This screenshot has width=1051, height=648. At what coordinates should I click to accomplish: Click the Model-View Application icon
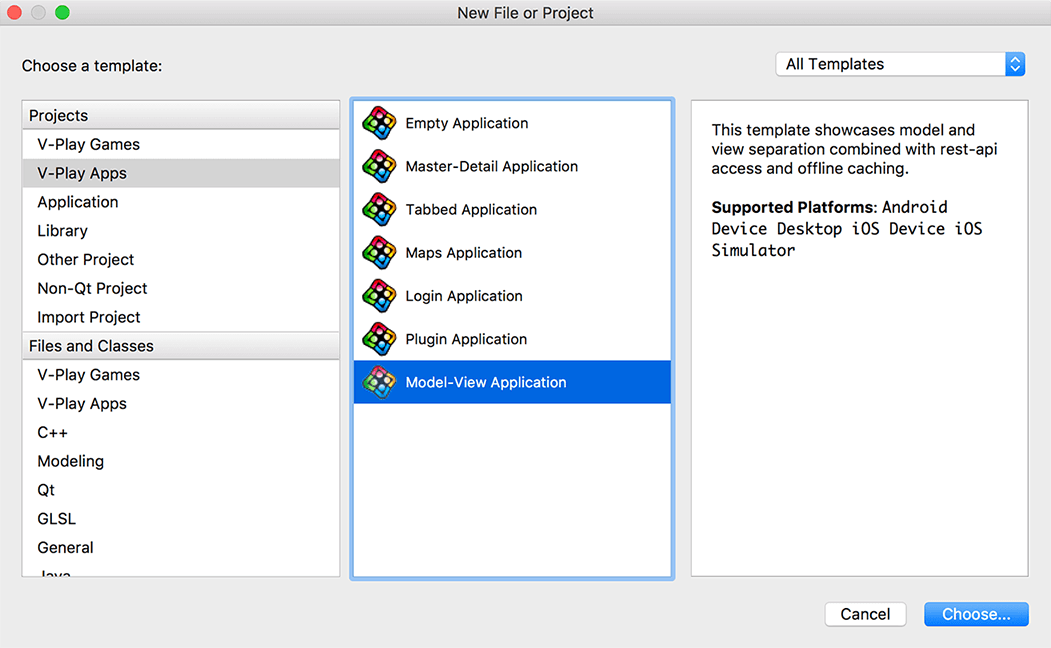[x=379, y=382]
